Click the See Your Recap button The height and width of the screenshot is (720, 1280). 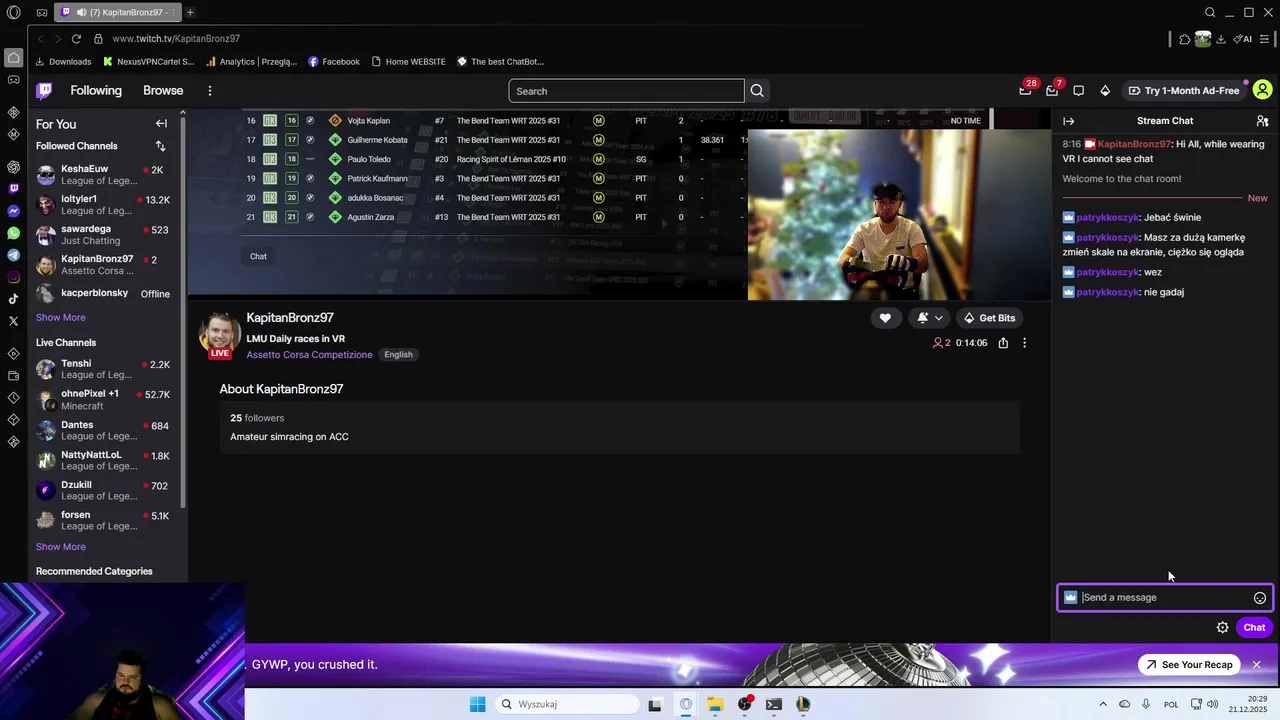coord(1189,665)
